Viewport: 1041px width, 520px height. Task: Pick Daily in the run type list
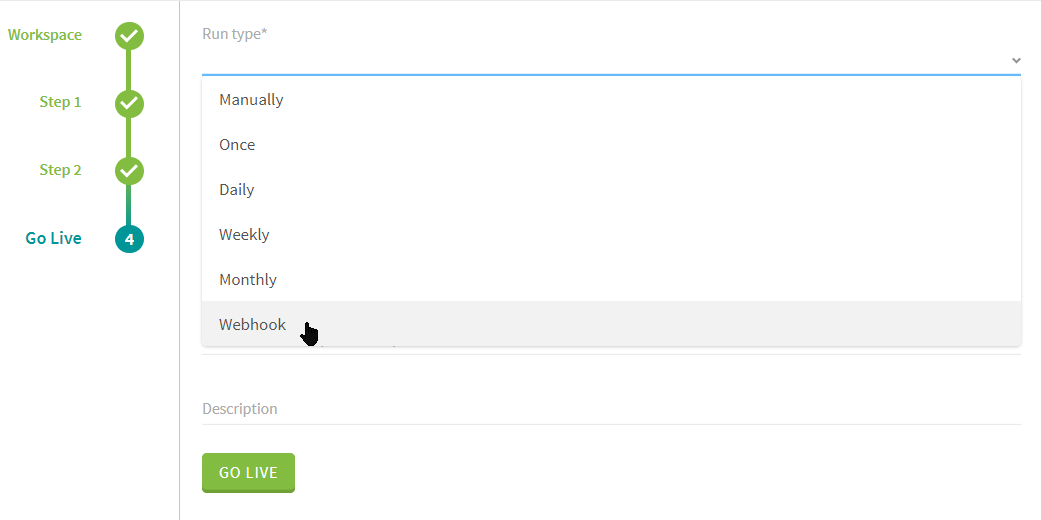237,190
